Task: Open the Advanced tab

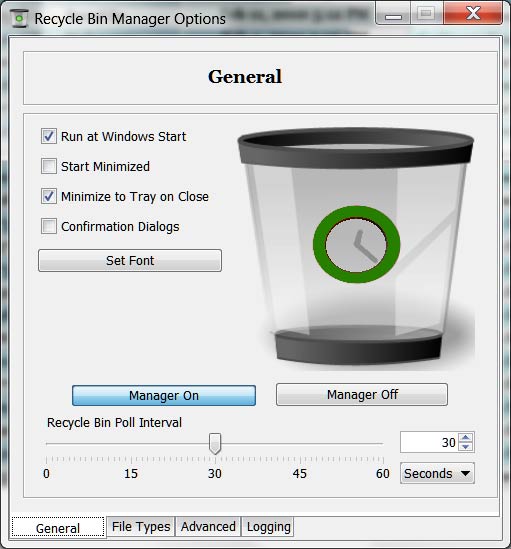Action: coord(208,527)
